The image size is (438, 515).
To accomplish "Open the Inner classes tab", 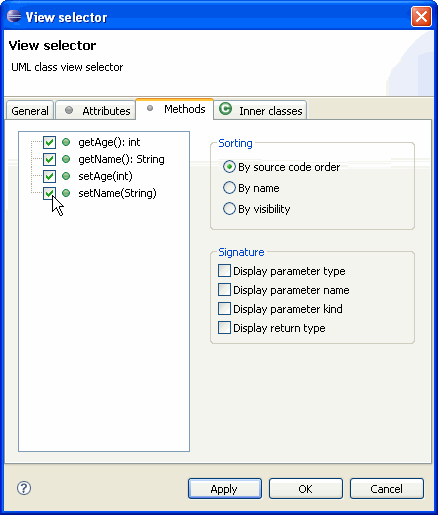I will pos(260,110).
